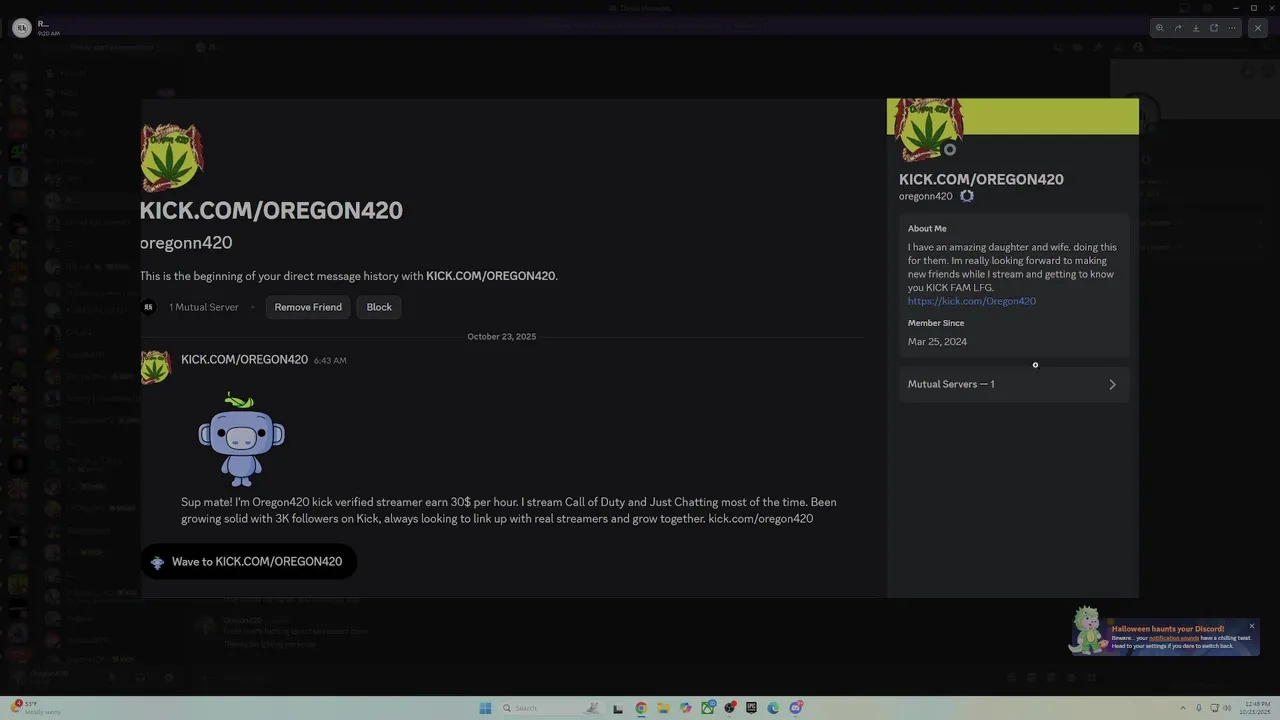Switch to Discord via its taskbar icon
1280x720 pixels.
[796, 708]
